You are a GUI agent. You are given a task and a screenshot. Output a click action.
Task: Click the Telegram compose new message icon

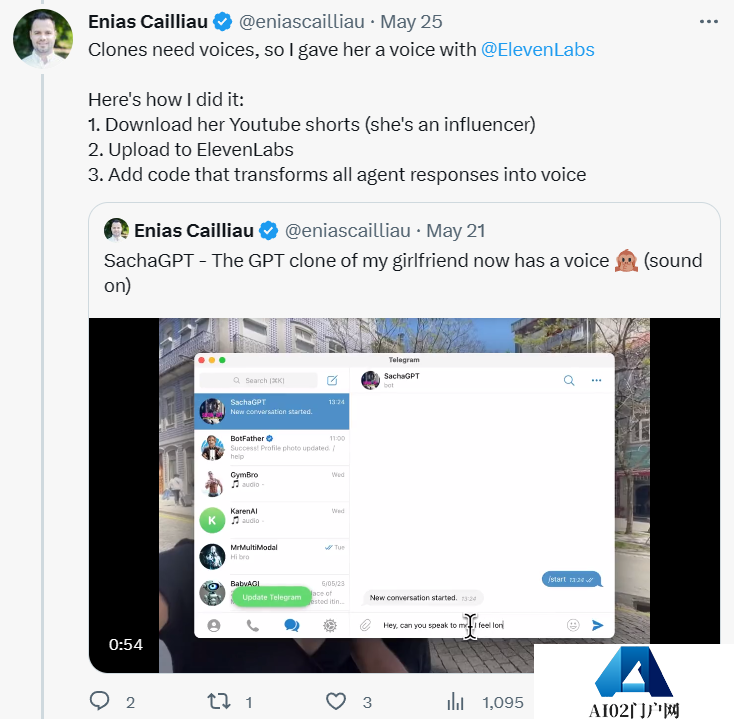pyautogui.click(x=332, y=380)
